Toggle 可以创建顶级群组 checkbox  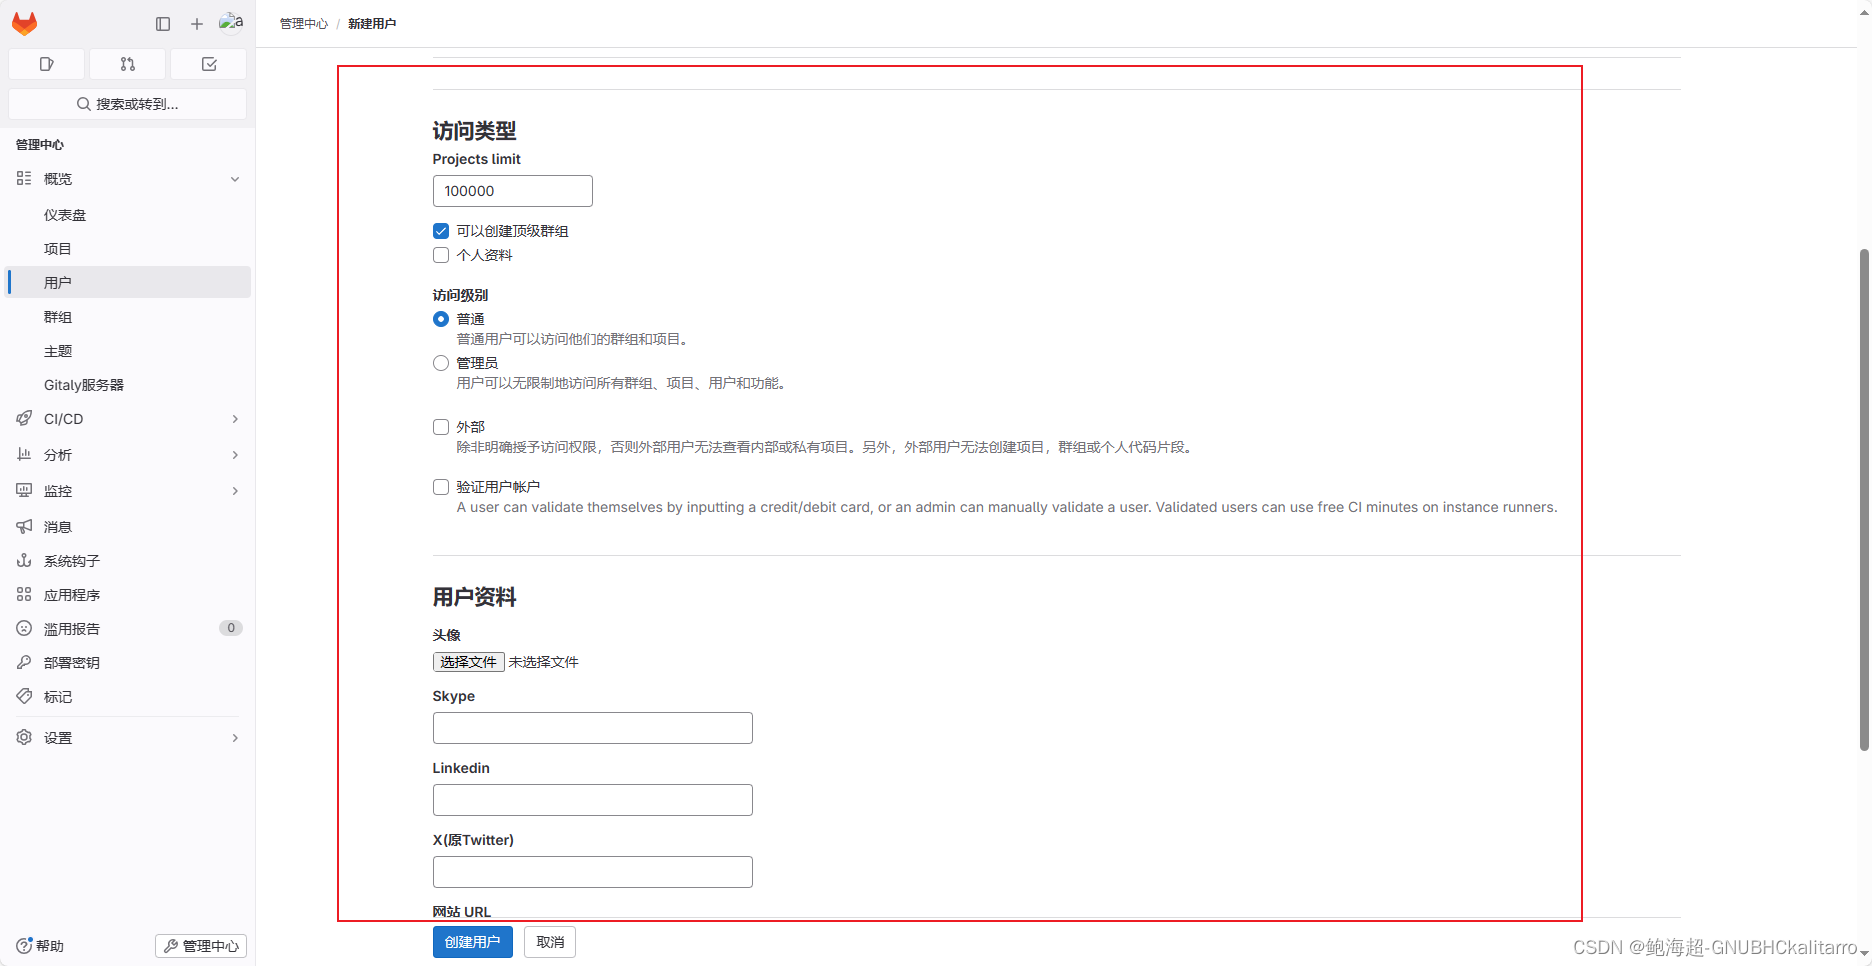441,231
